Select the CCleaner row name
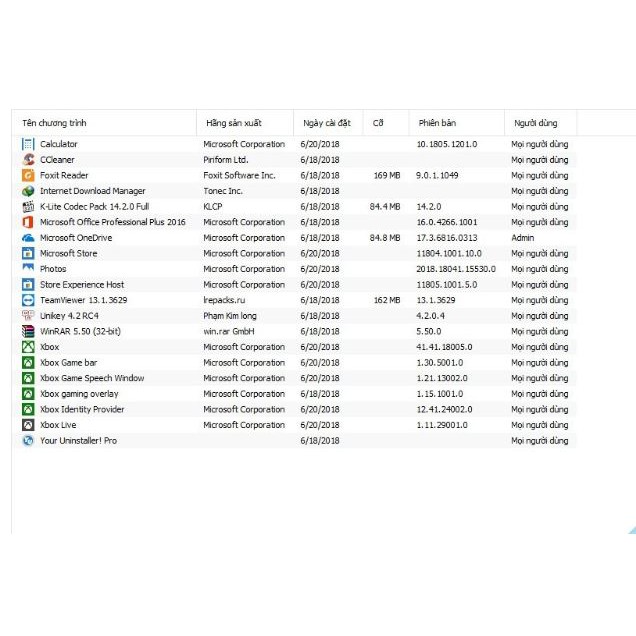636x636 pixels. (57, 160)
